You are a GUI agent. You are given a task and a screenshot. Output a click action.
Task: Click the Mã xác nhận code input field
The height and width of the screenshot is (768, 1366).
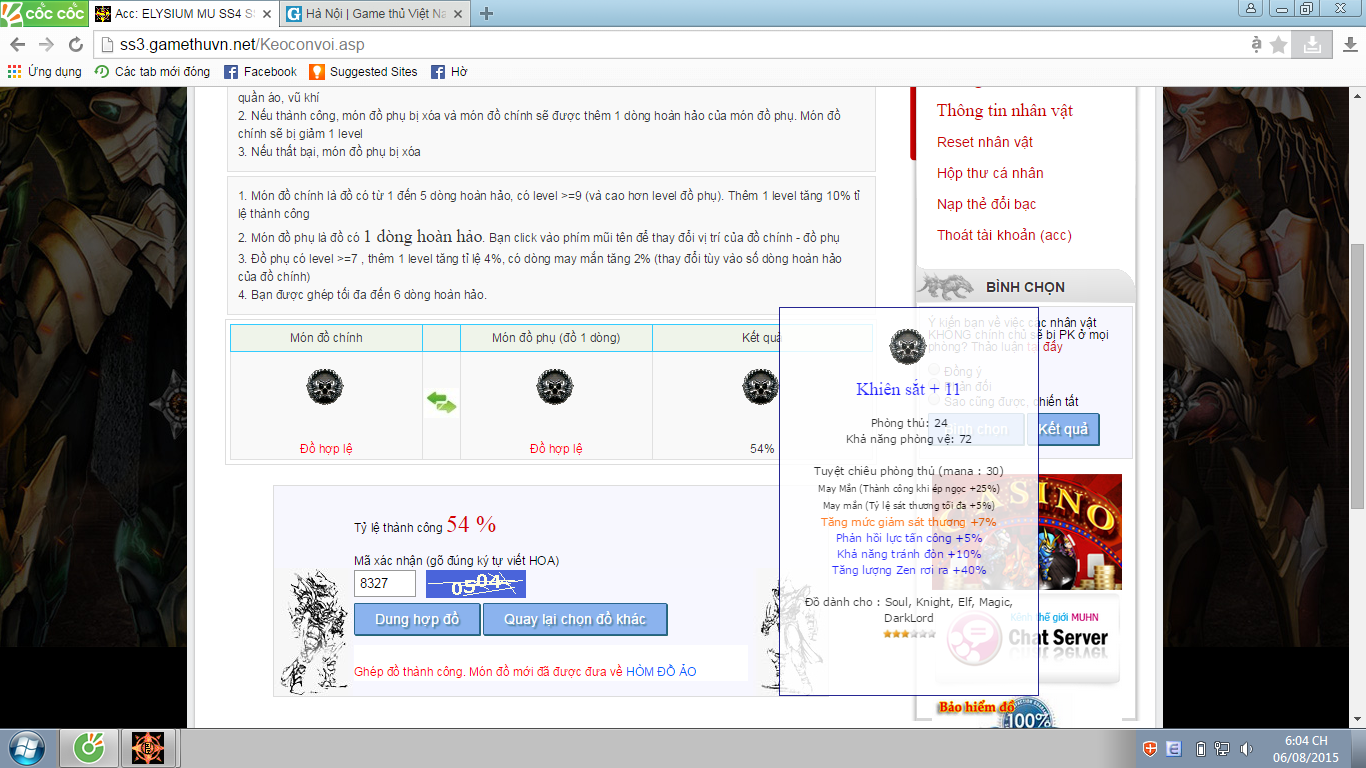pyautogui.click(x=385, y=584)
